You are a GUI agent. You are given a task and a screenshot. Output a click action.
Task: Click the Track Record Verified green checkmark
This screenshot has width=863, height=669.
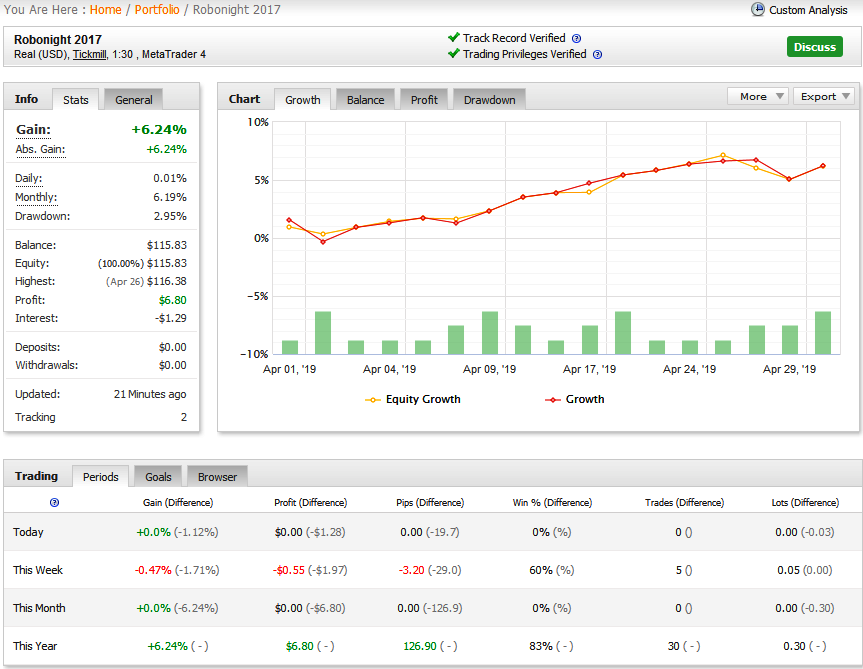(x=454, y=37)
